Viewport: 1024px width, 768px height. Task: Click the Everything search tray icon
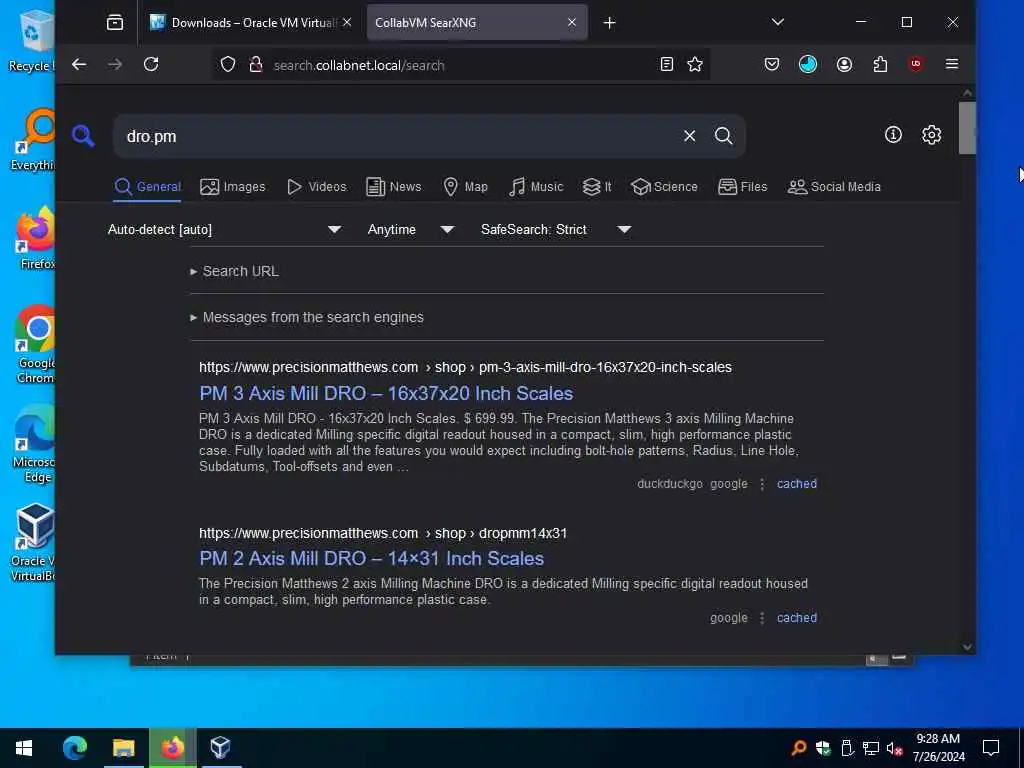[x=799, y=748]
